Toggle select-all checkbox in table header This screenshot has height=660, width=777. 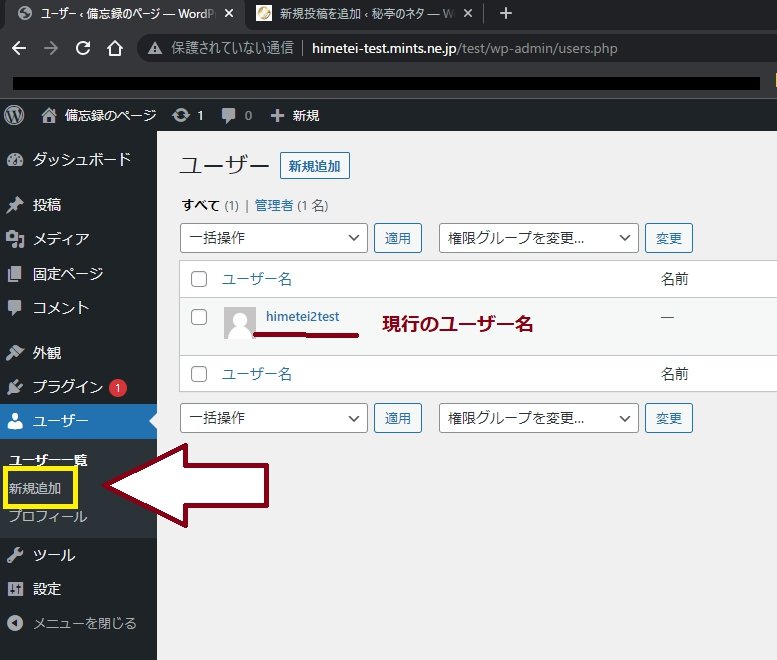tap(199, 279)
